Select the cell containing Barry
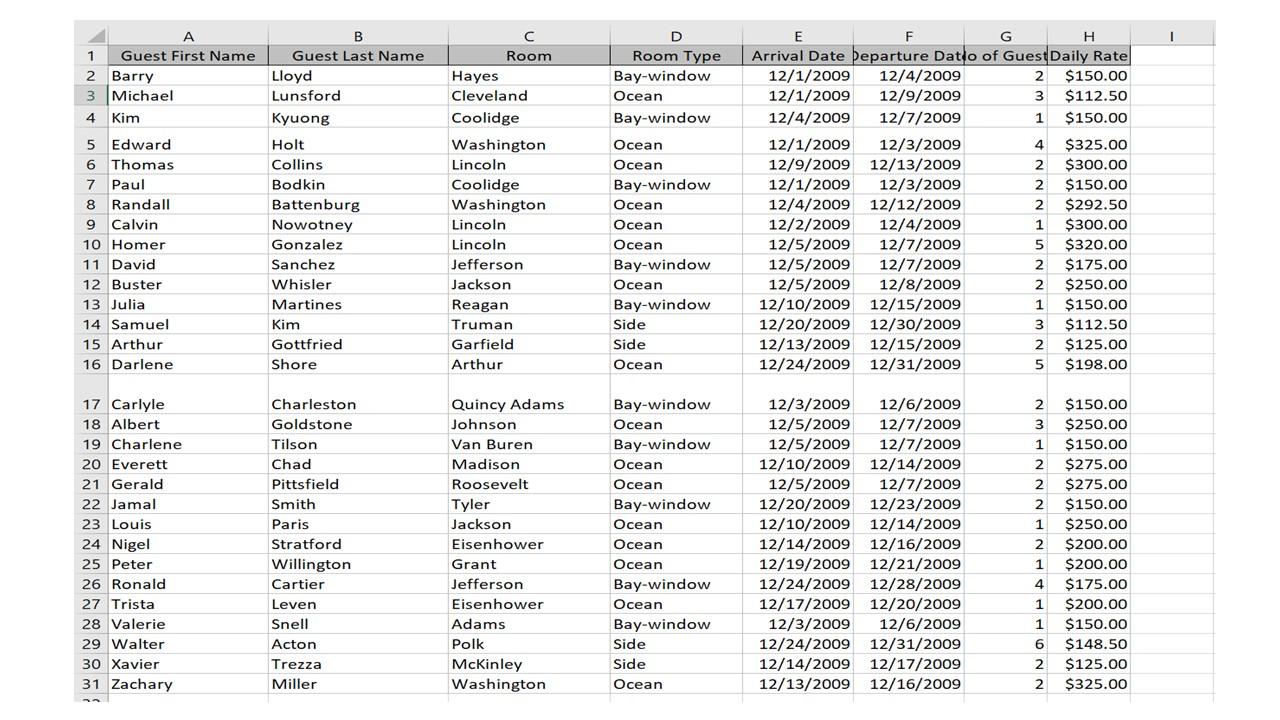The image size is (1280, 720). coord(188,75)
